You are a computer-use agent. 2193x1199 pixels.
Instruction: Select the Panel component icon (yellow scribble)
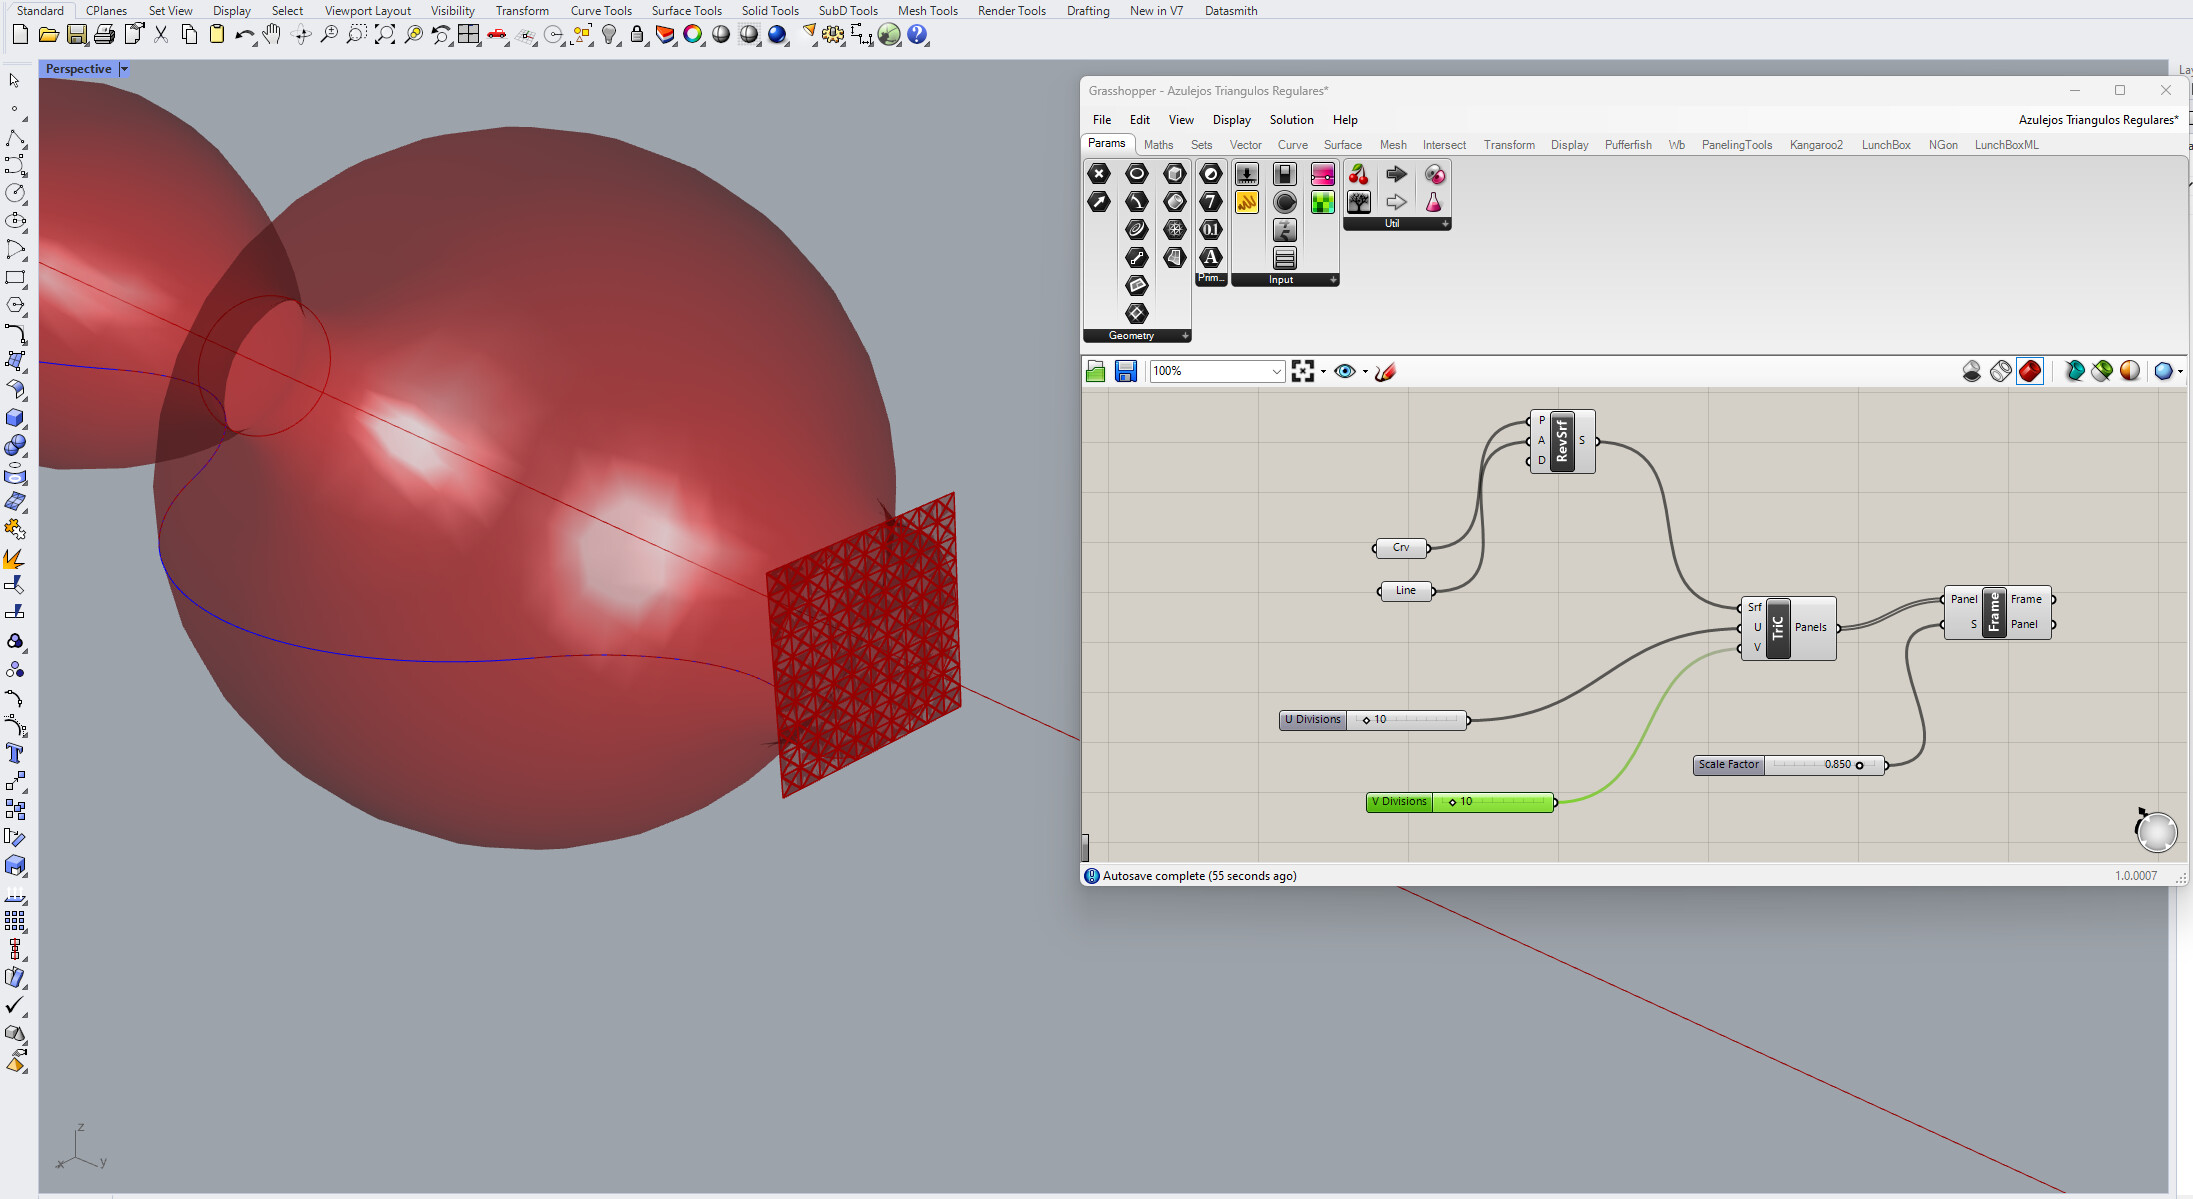click(1246, 201)
